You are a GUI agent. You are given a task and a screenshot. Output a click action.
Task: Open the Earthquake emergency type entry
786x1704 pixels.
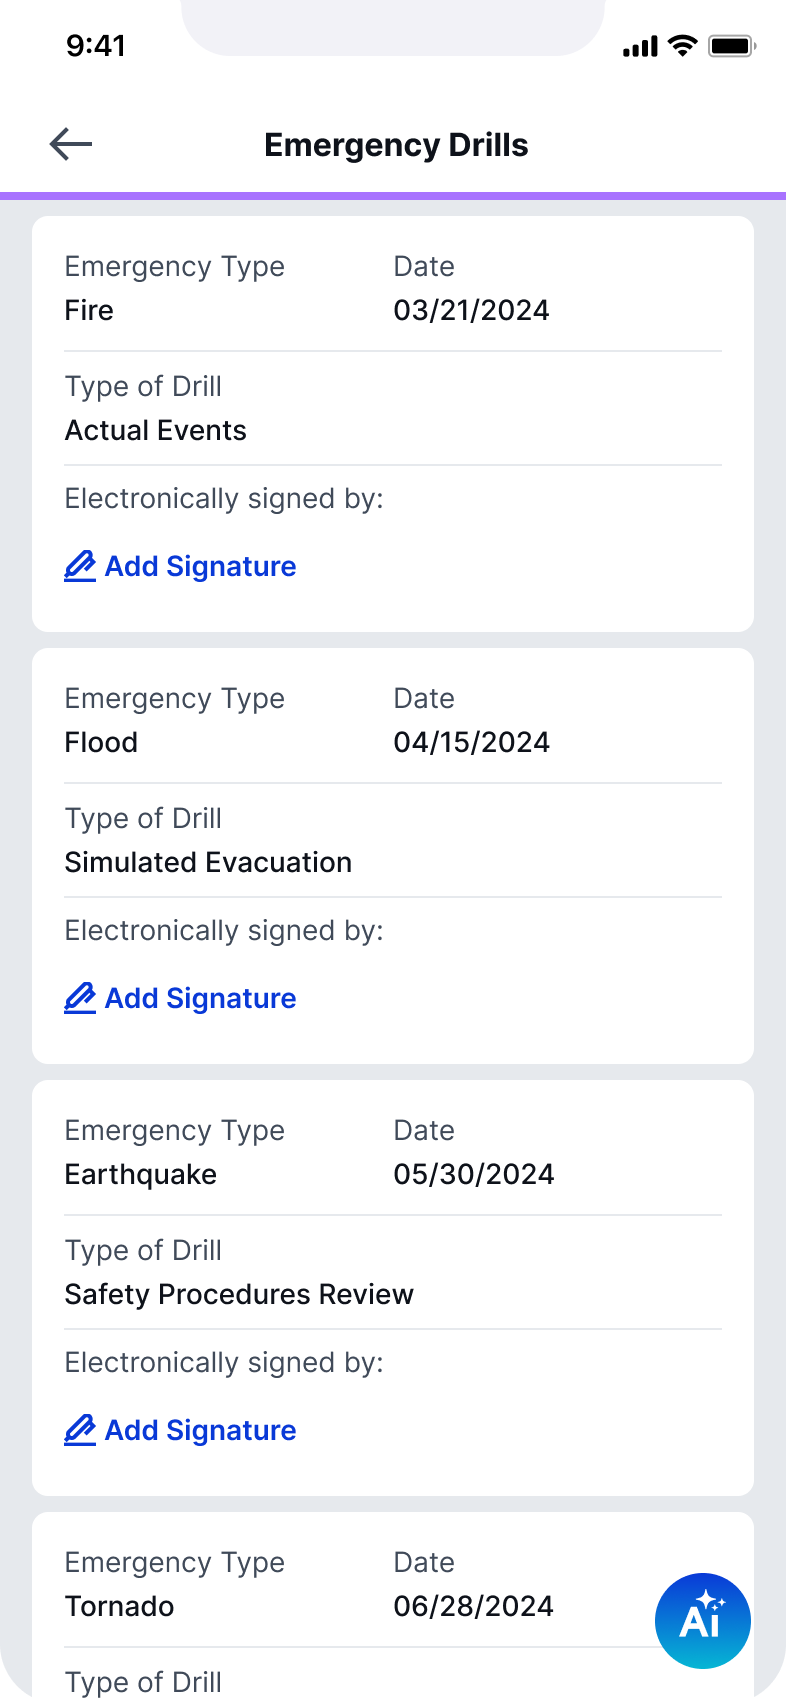pyautogui.click(x=141, y=1174)
